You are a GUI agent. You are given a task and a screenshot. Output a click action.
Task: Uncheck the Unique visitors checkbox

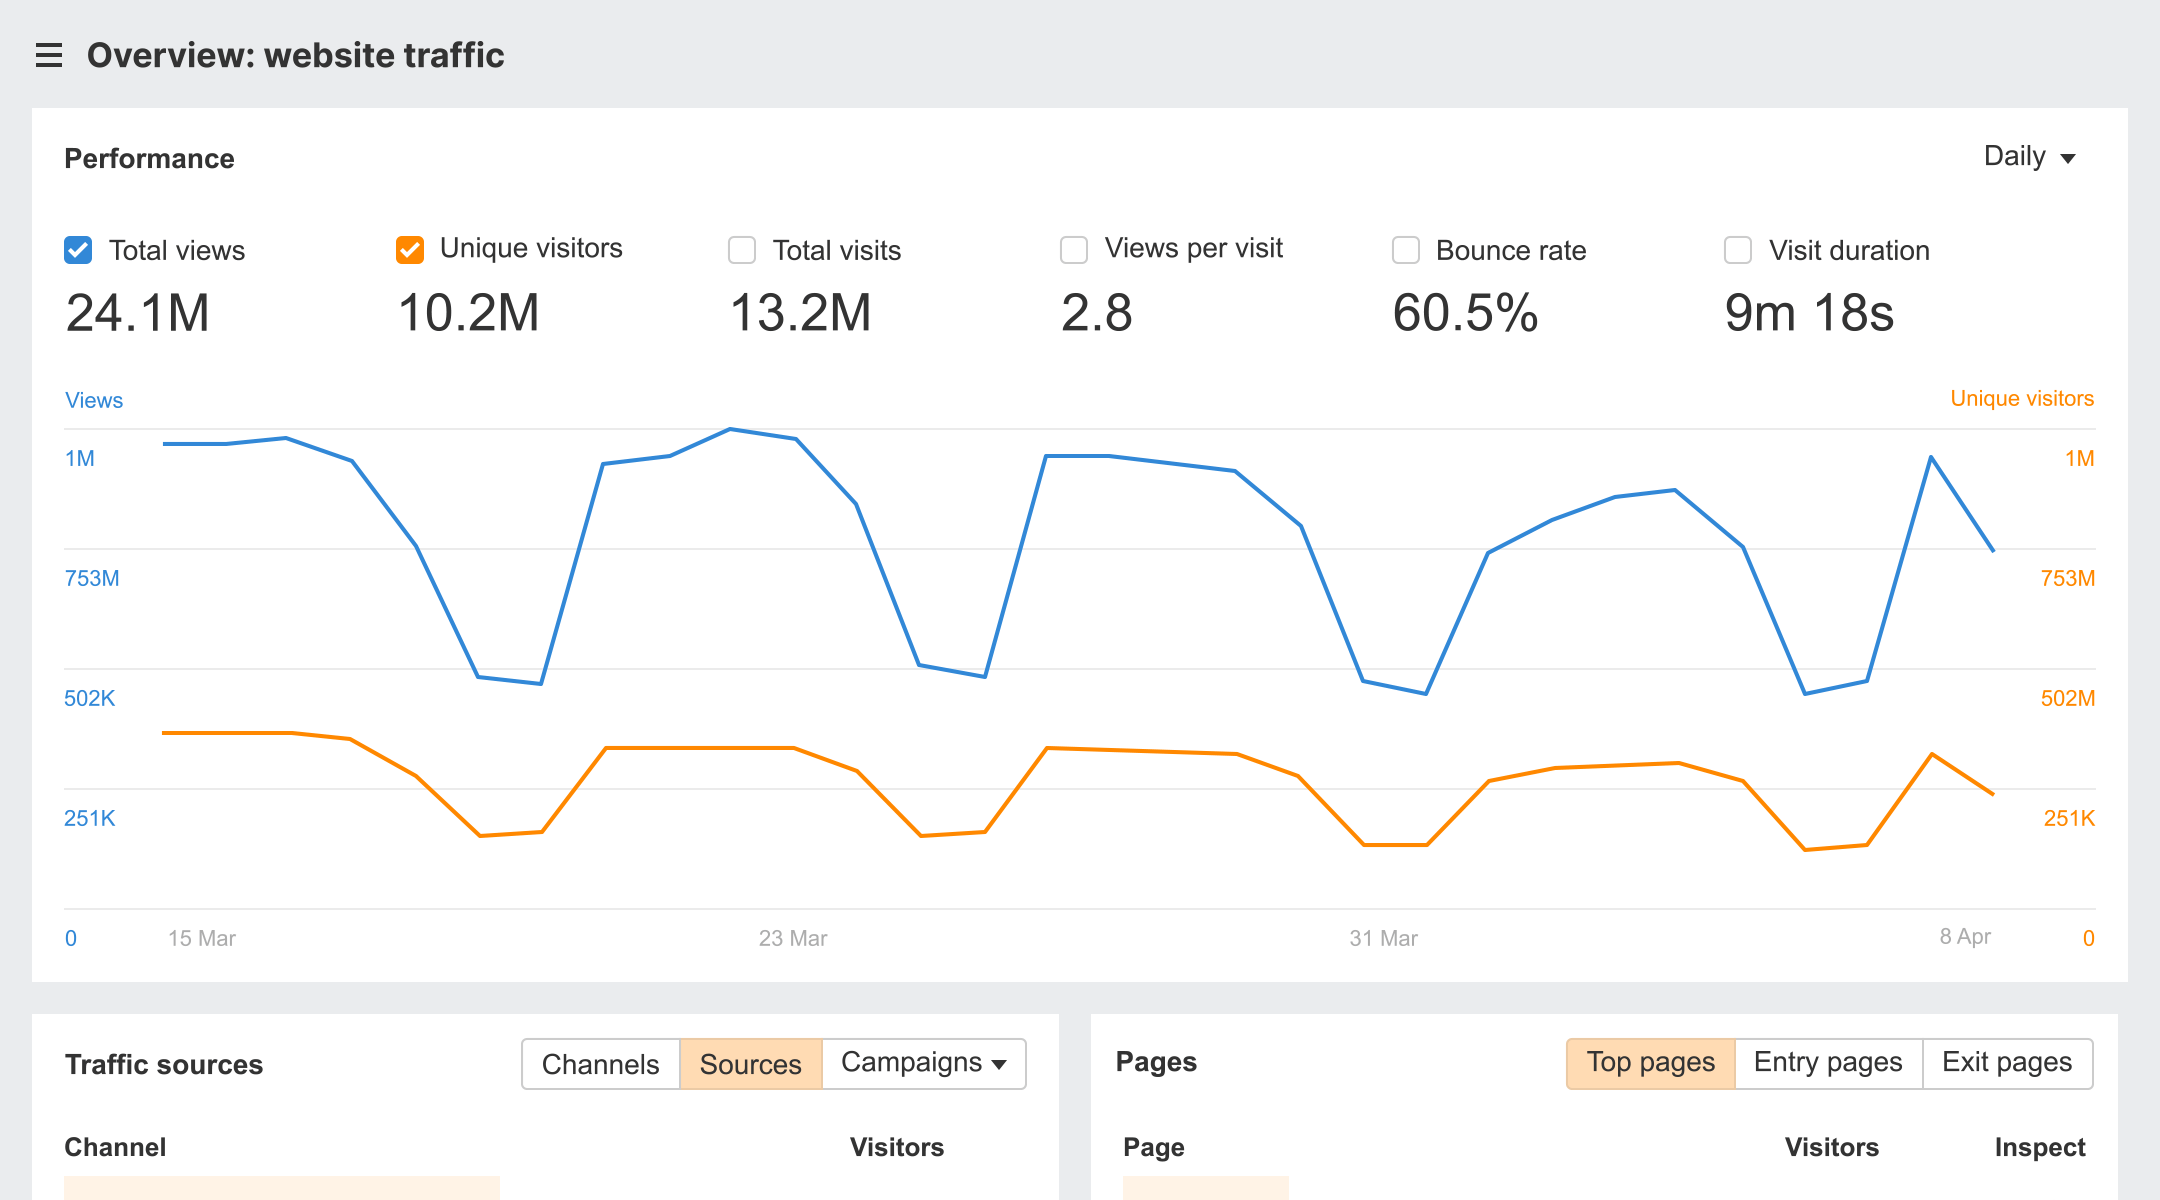click(x=410, y=250)
